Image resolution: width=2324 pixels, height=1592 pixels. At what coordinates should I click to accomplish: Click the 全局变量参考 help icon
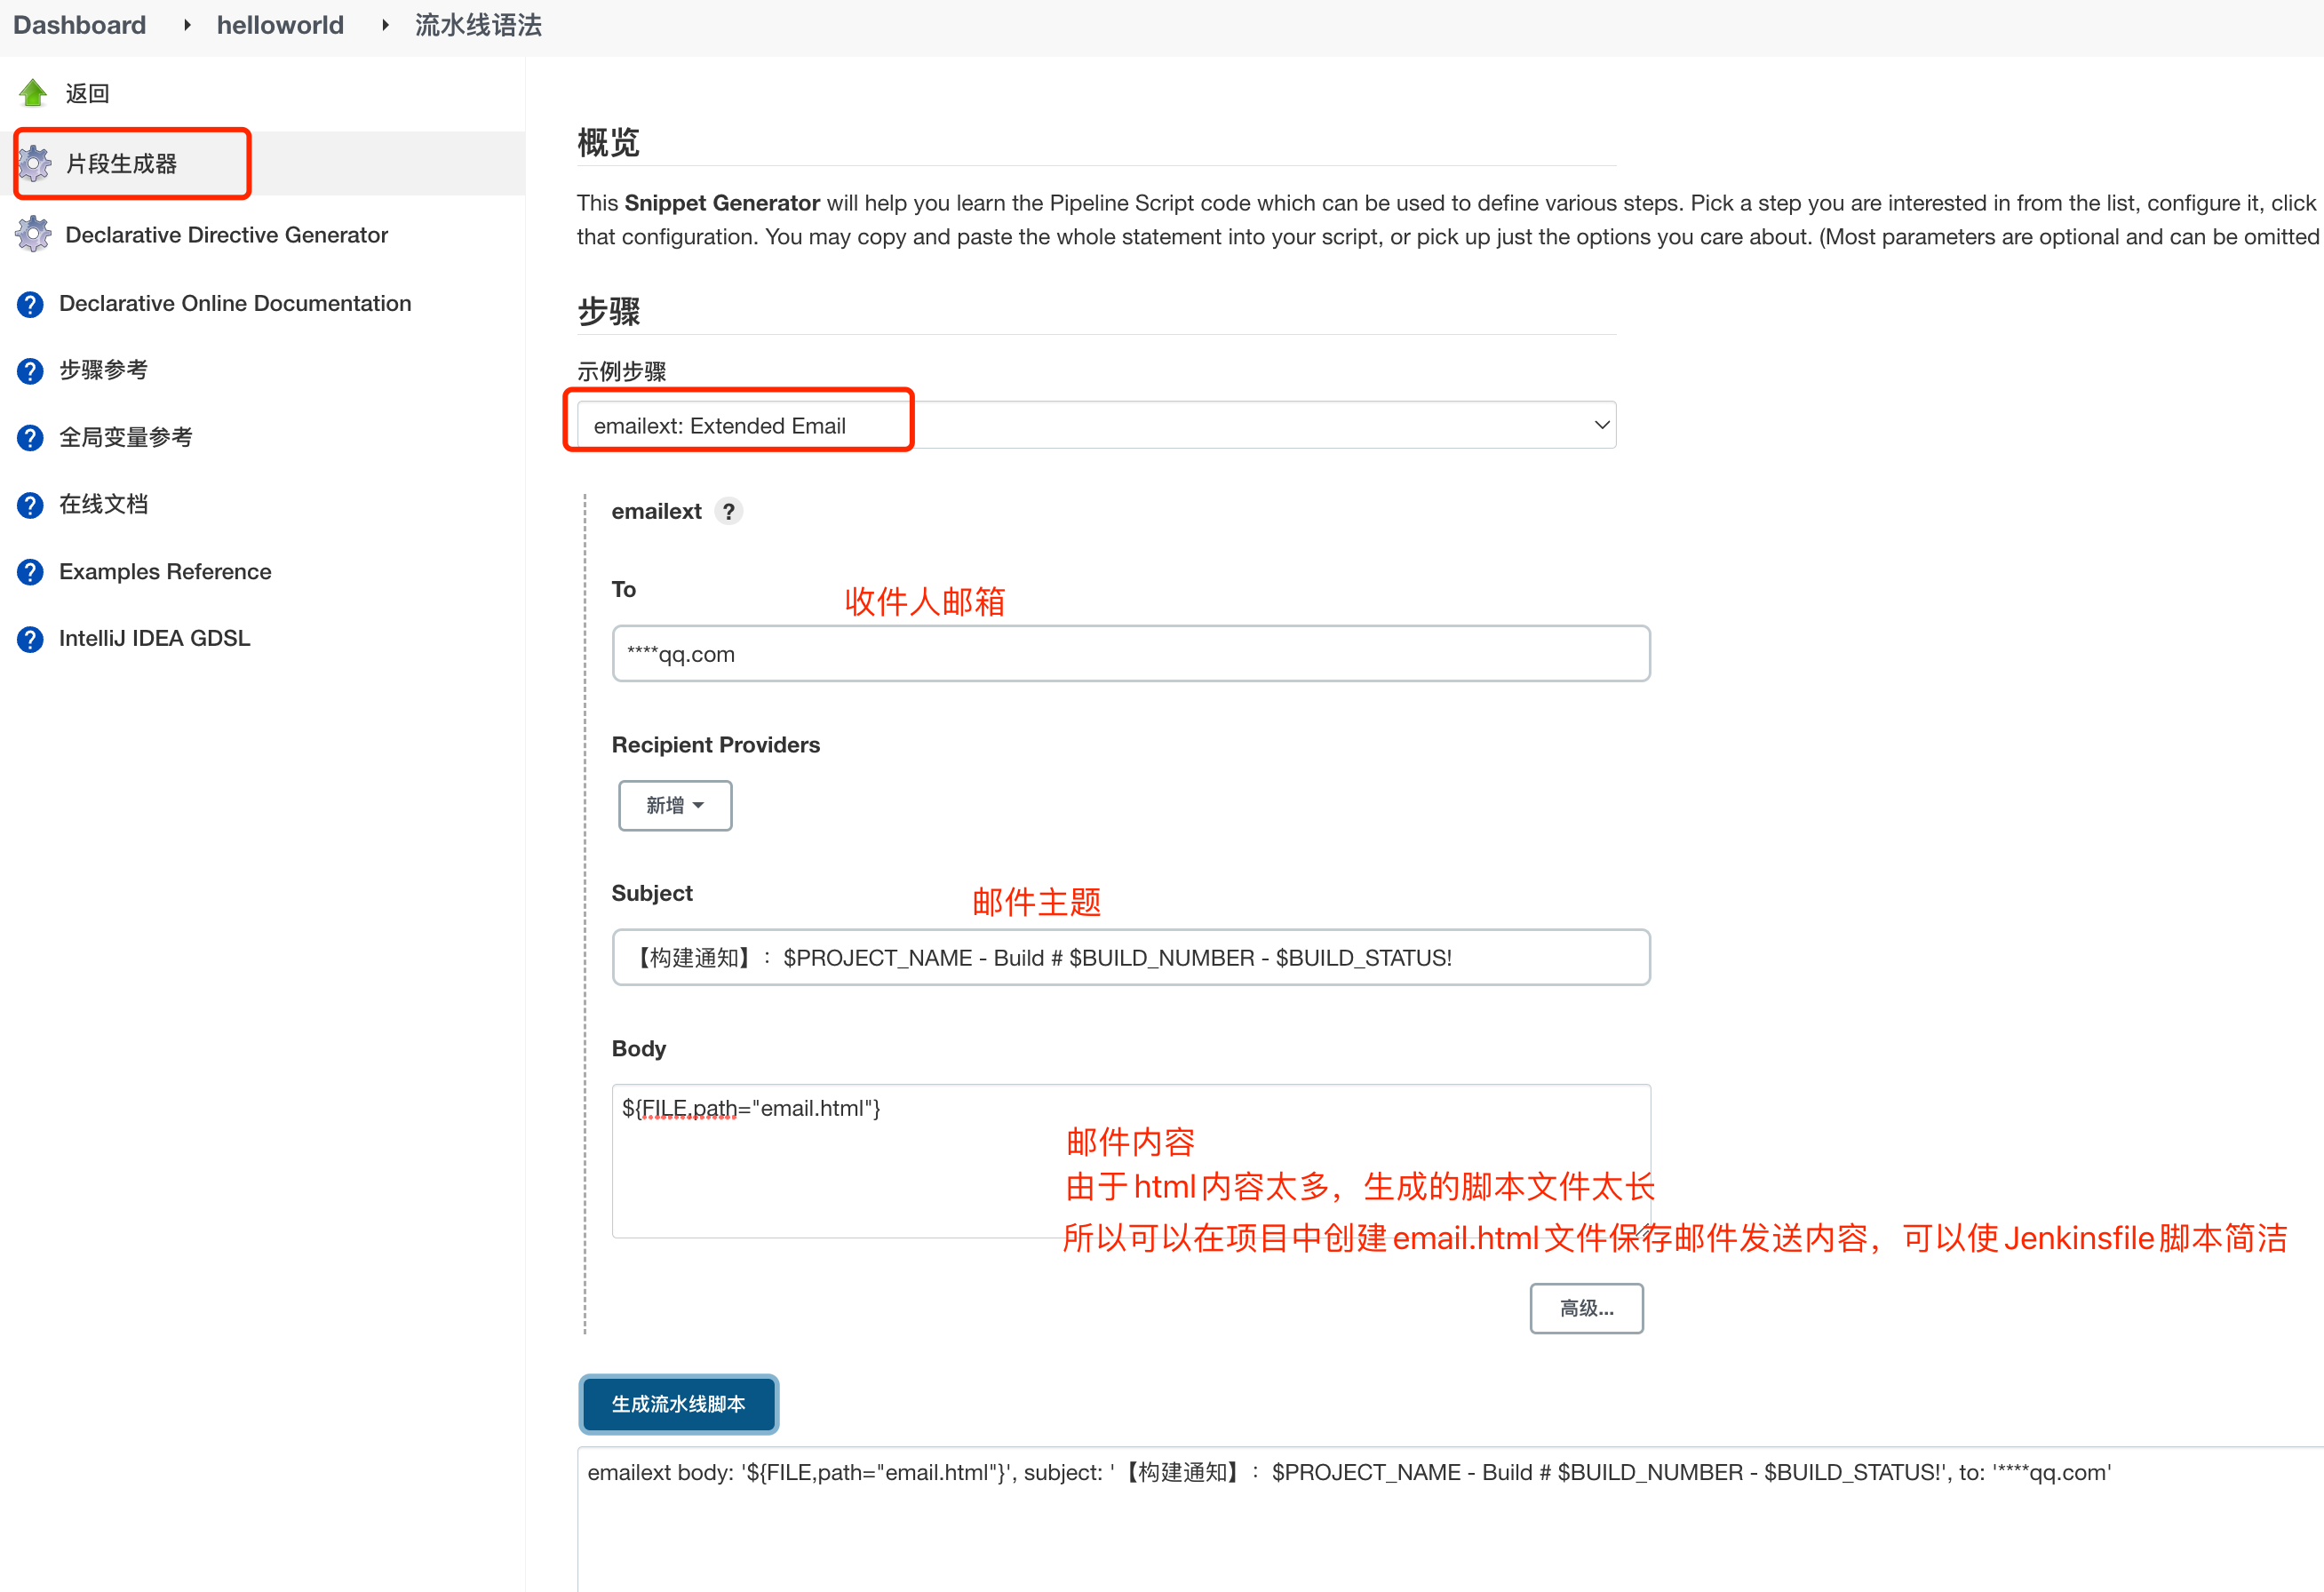[28, 436]
